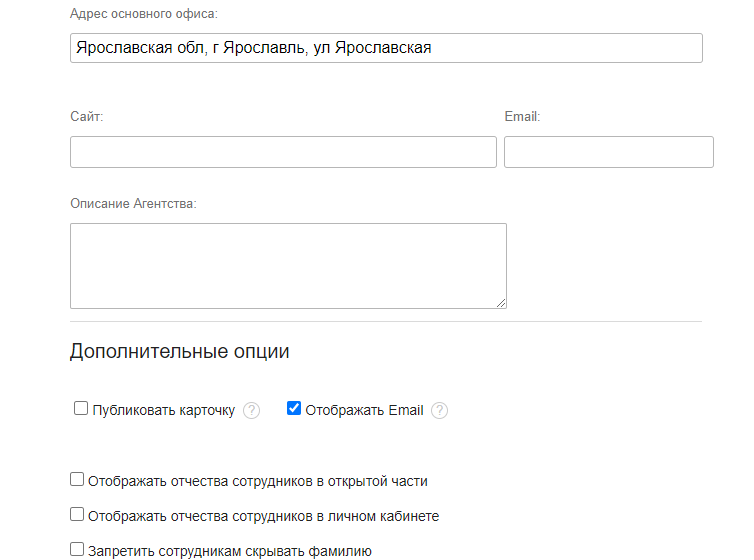Click label Отображать отчества сотрудников в личном кабинете
Screen dimensions: 754x560
pyautogui.click(x=263, y=516)
